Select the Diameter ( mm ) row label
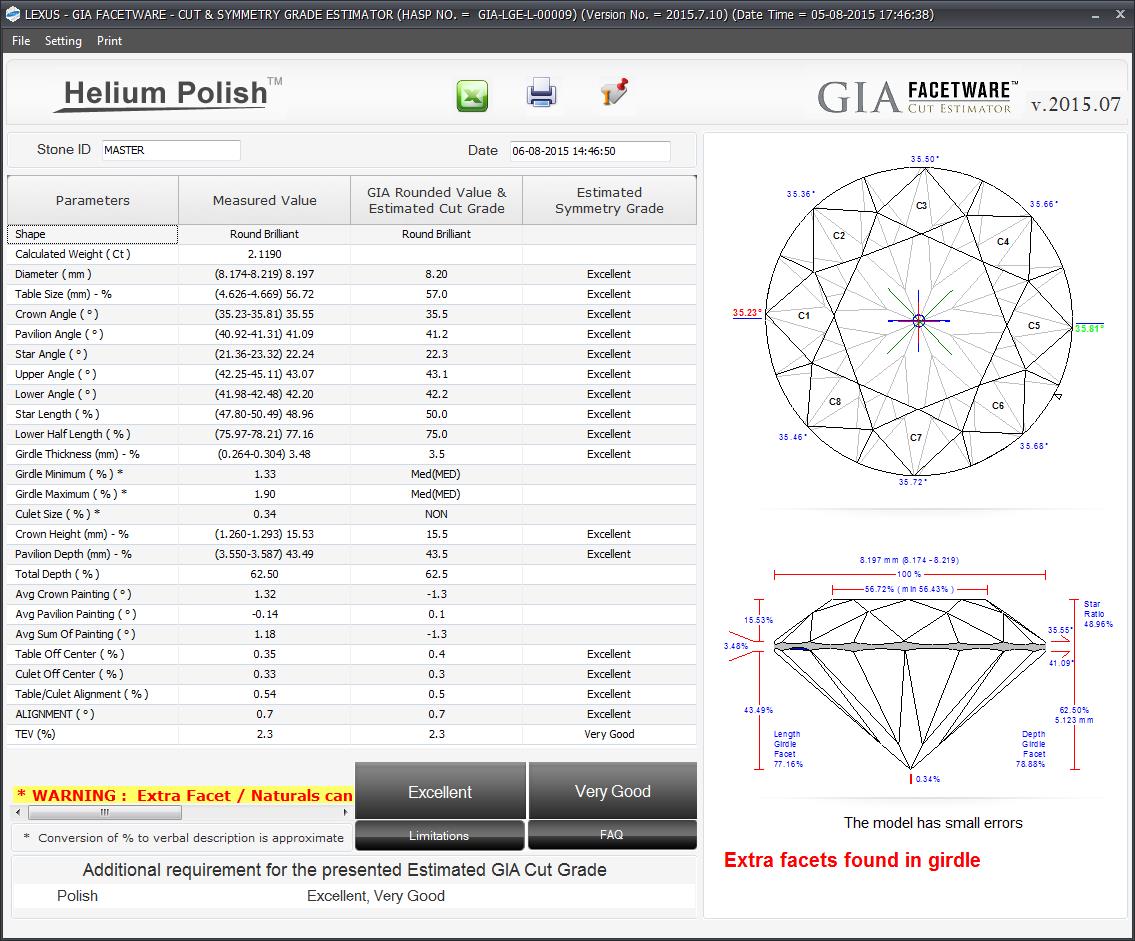Screen dimensions: 1135x941 pyautogui.click(x=54, y=274)
